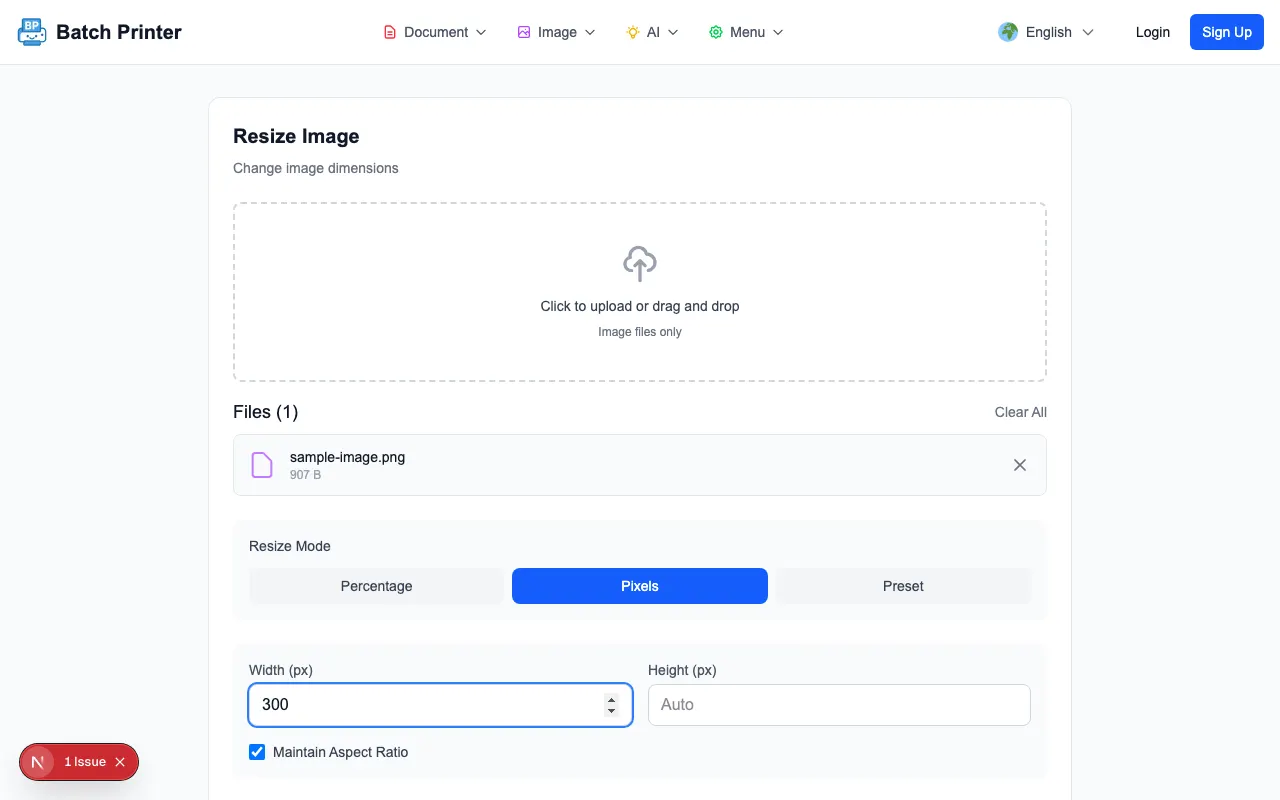Click the 907 B file size text
This screenshot has width=1280, height=800.
[x=306, y=475]
